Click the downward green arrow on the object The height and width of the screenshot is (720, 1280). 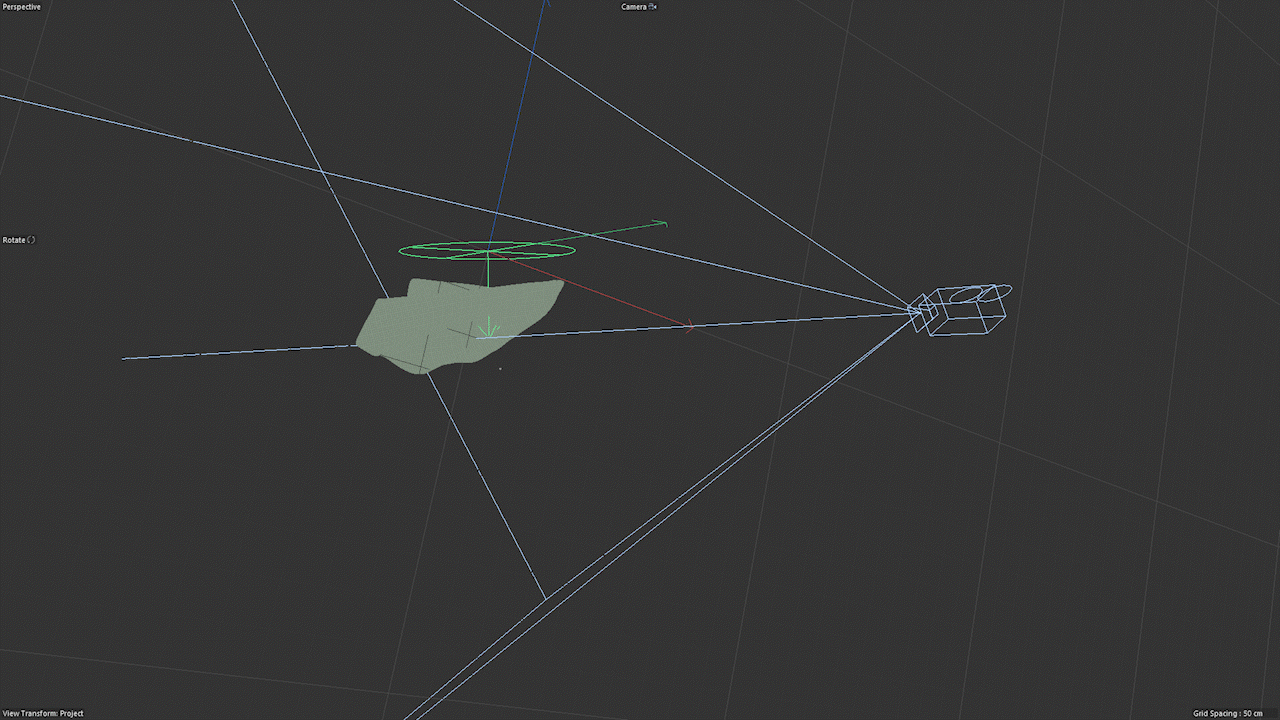tap(488, 329)
